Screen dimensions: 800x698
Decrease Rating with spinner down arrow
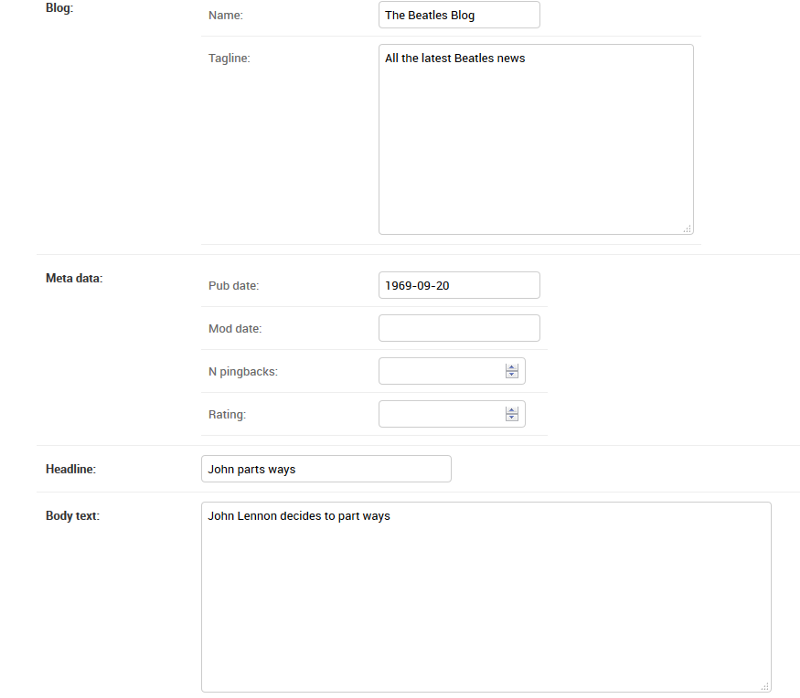pyautogui.click(x=512, y=417)
